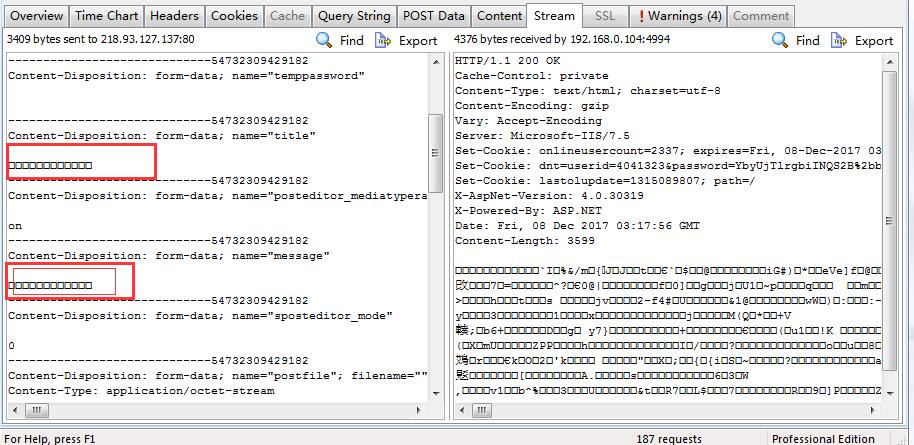Go to the Cookies tab

tap(234, 16)
